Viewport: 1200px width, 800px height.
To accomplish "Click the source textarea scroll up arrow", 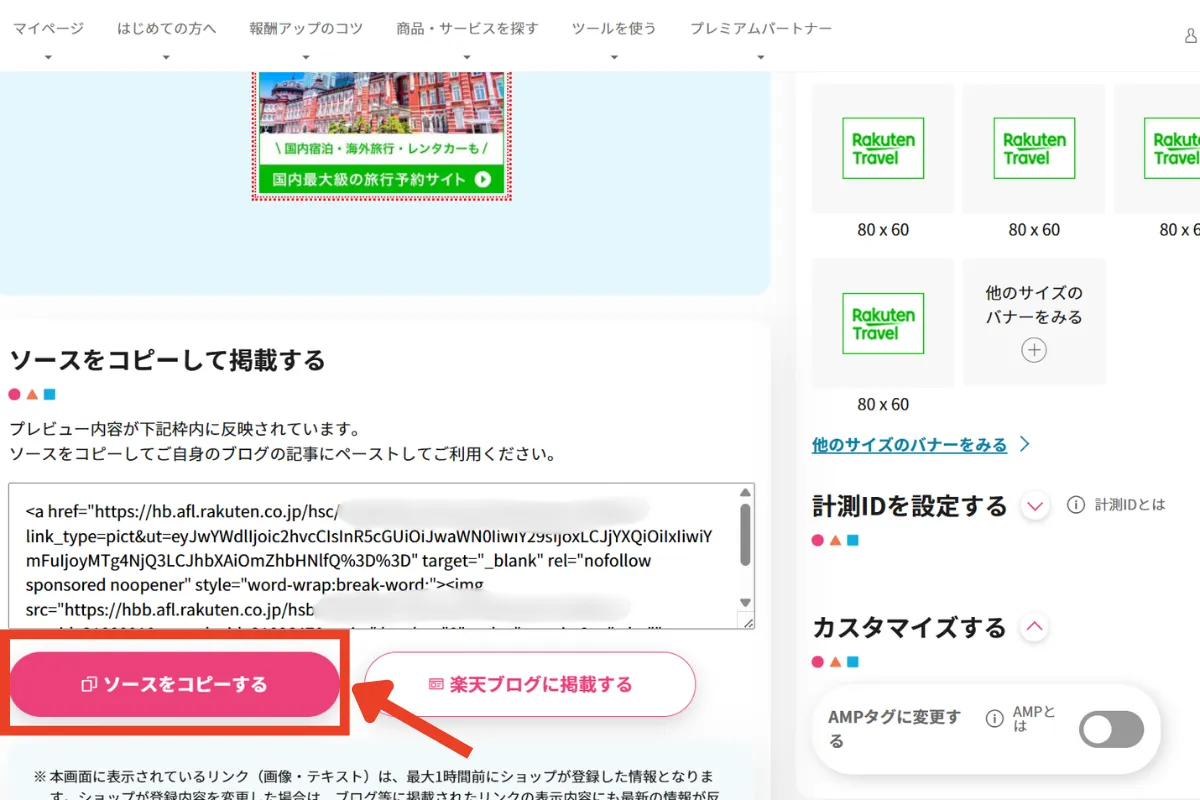I will (x=745, y=494).
